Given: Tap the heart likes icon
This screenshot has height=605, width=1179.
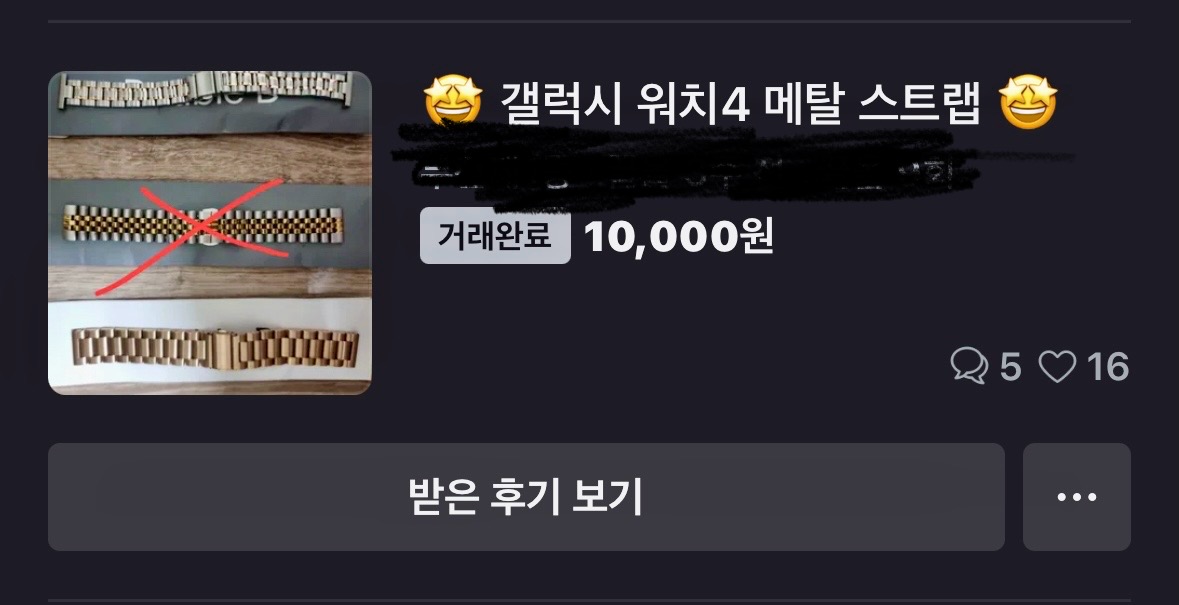Looking at the screenshot, I should 1057,367.
